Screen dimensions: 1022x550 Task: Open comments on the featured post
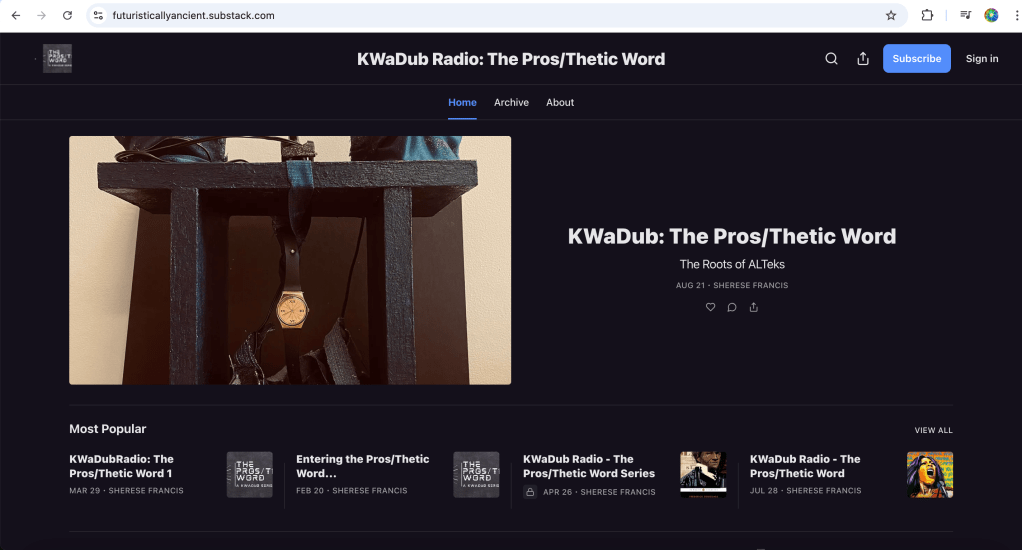tap(732, 307)
